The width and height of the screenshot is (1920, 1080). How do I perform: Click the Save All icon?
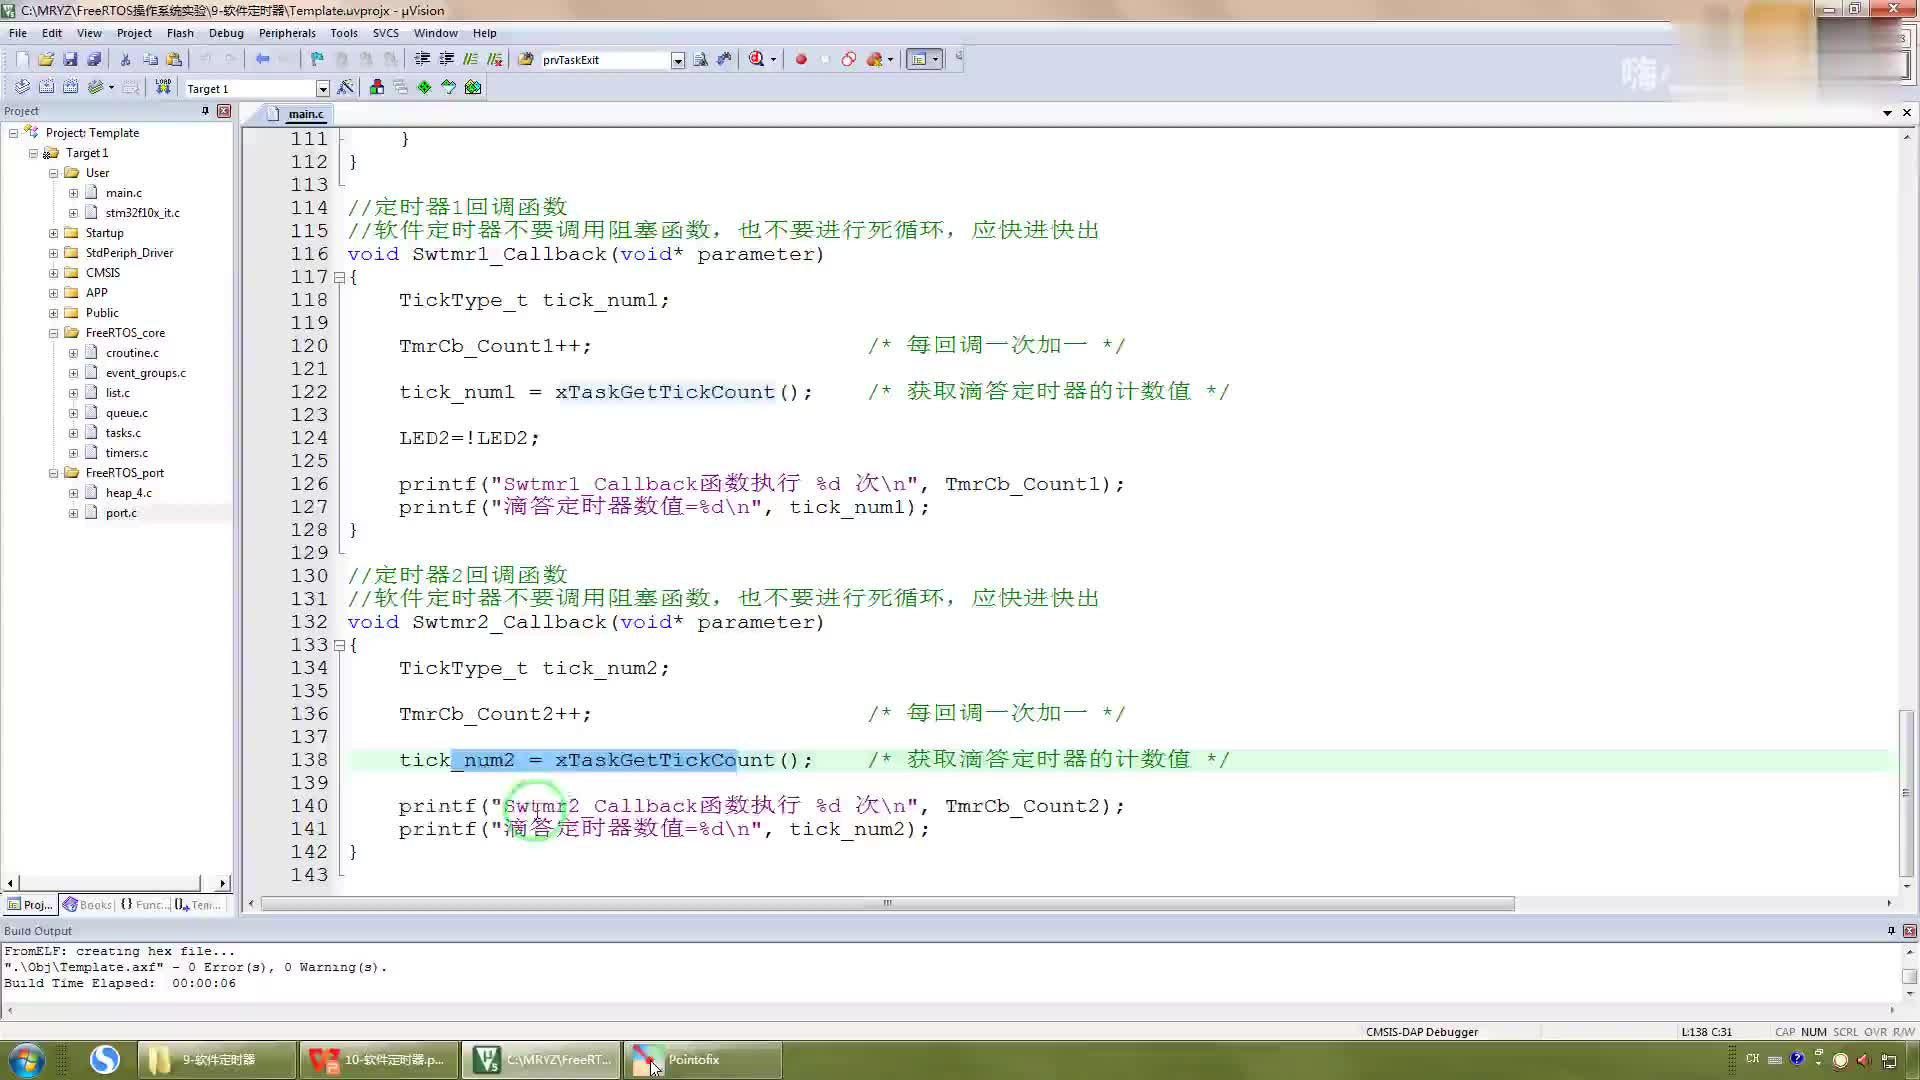94,59
